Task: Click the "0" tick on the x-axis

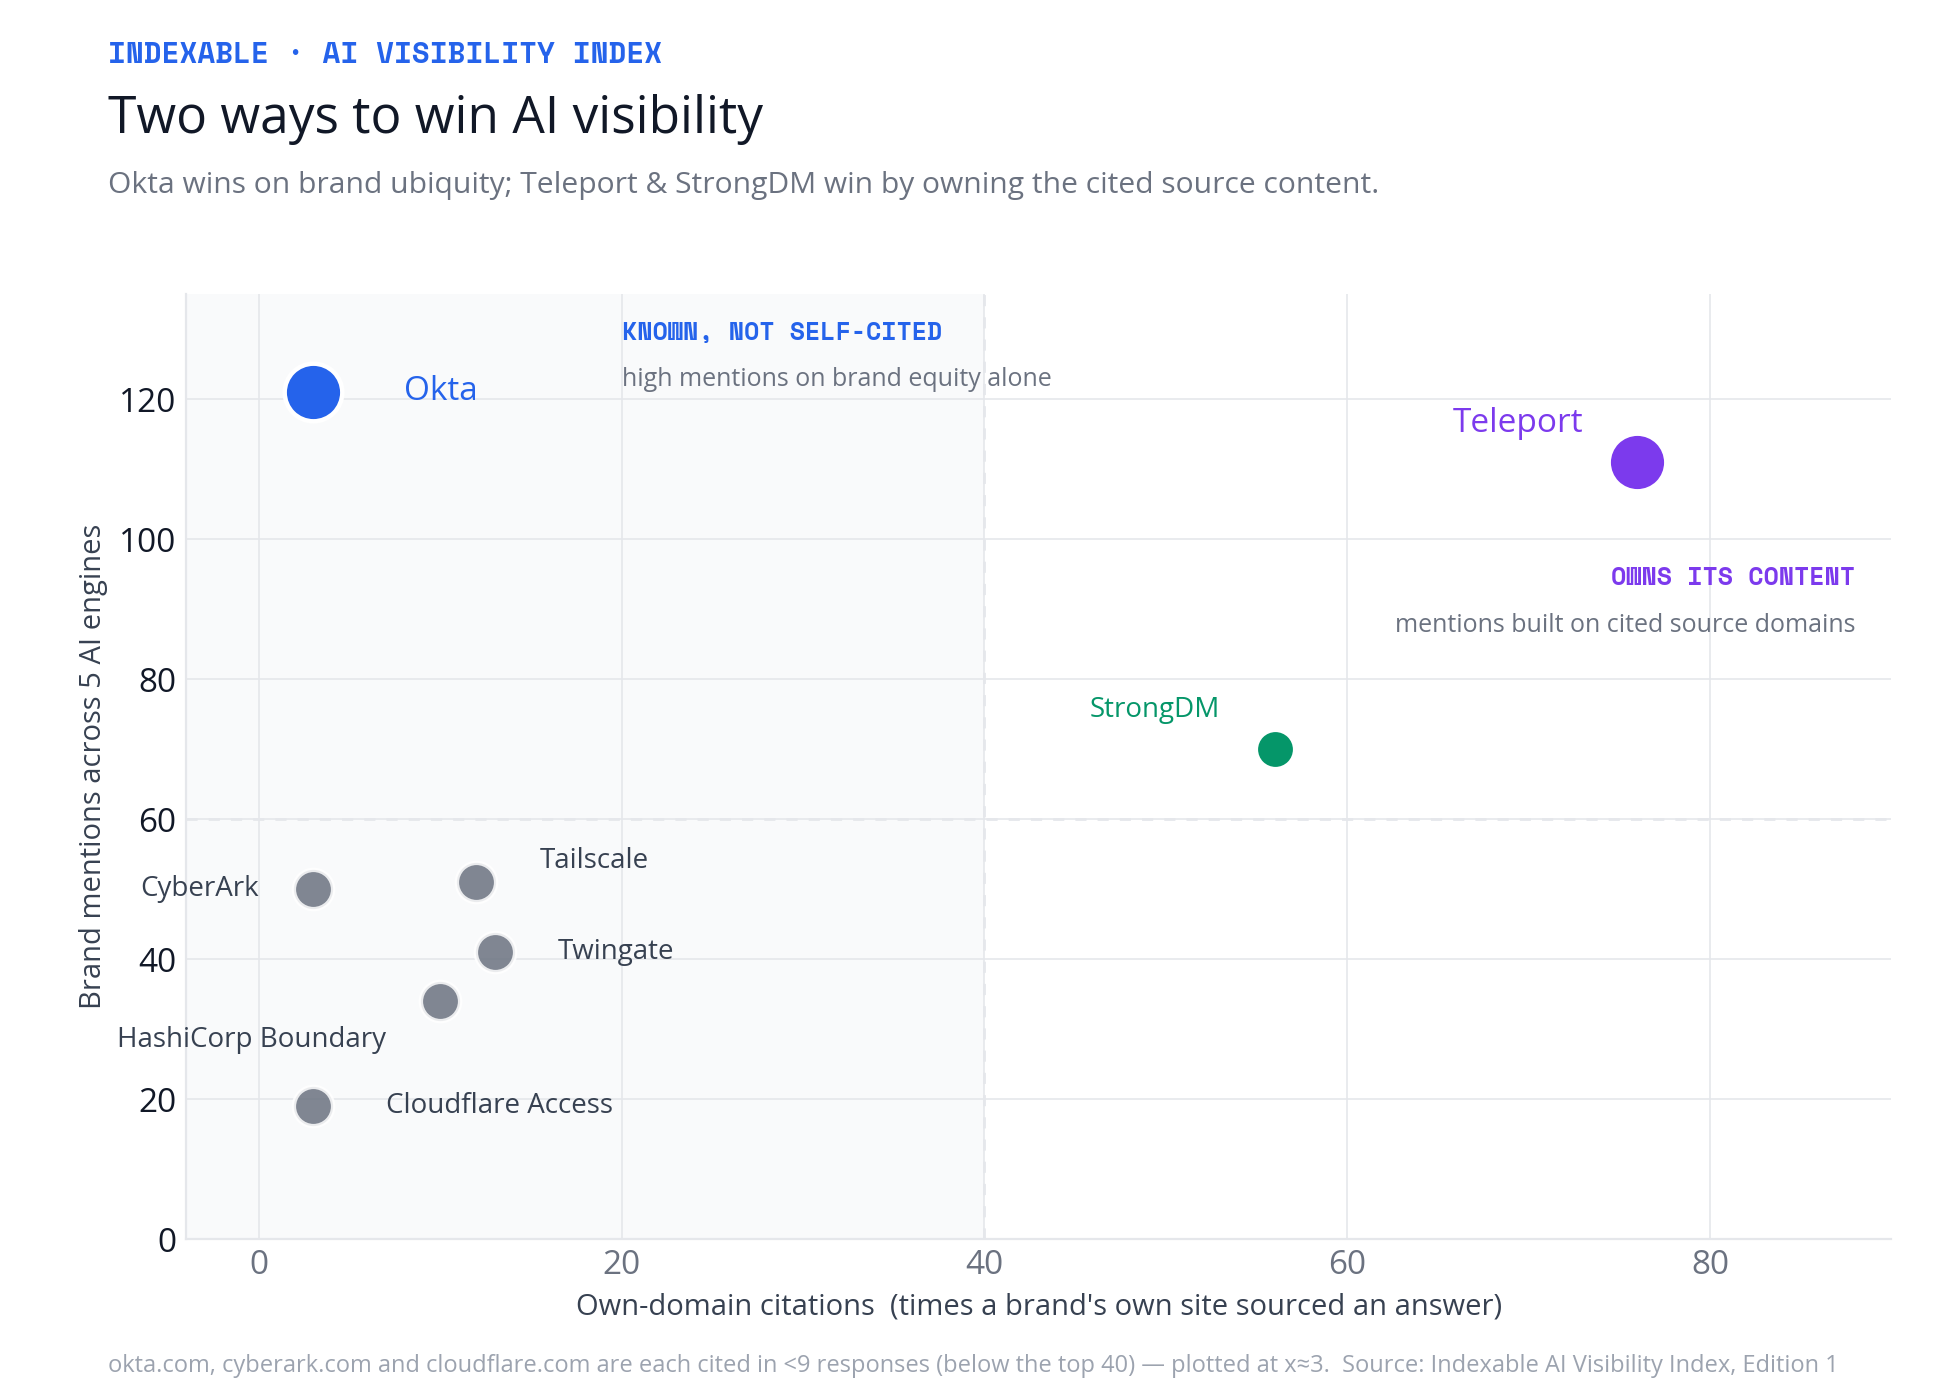Action: 259,1263
